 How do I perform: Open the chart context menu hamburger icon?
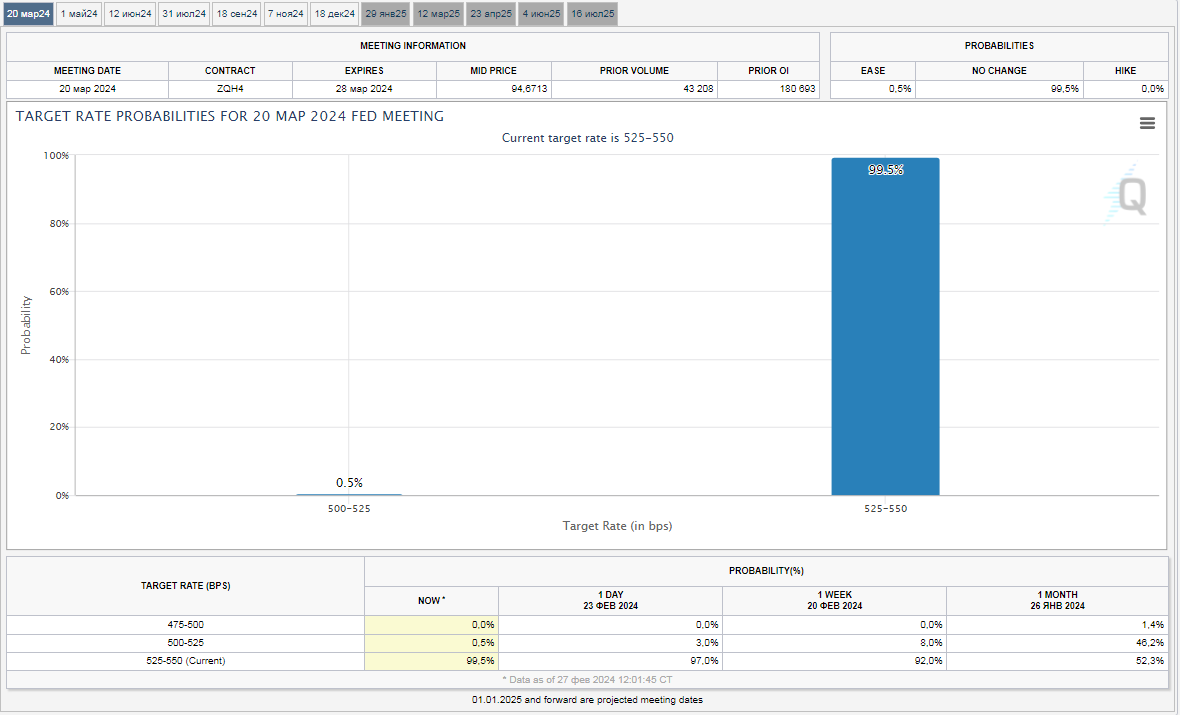click(1147, 123)
